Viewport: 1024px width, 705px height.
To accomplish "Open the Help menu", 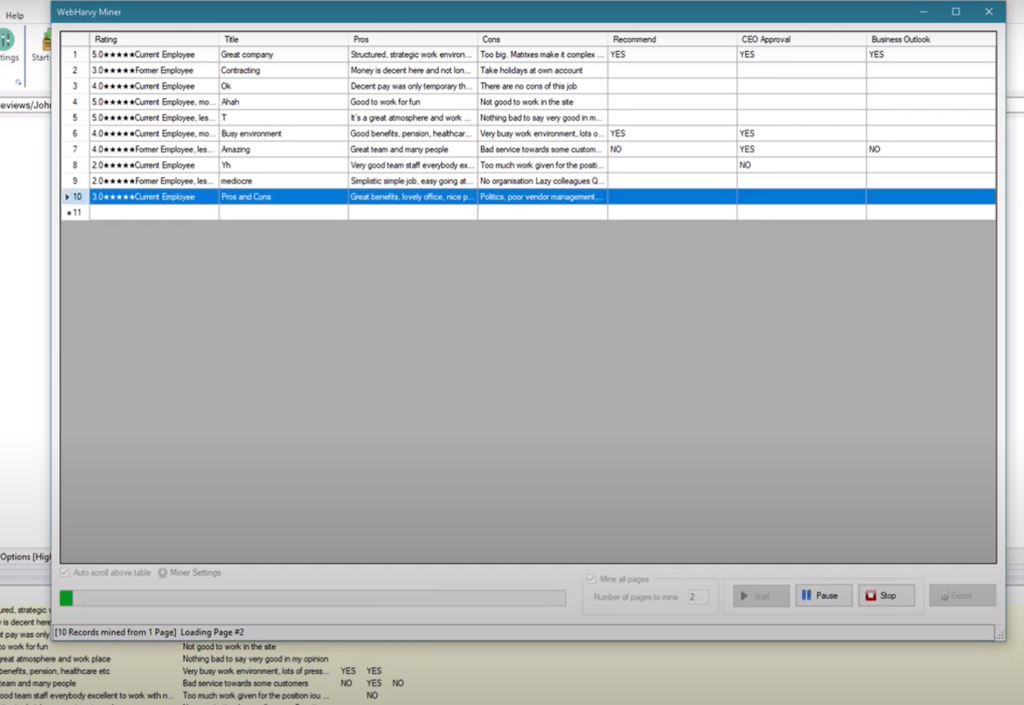I will (15, 16).
